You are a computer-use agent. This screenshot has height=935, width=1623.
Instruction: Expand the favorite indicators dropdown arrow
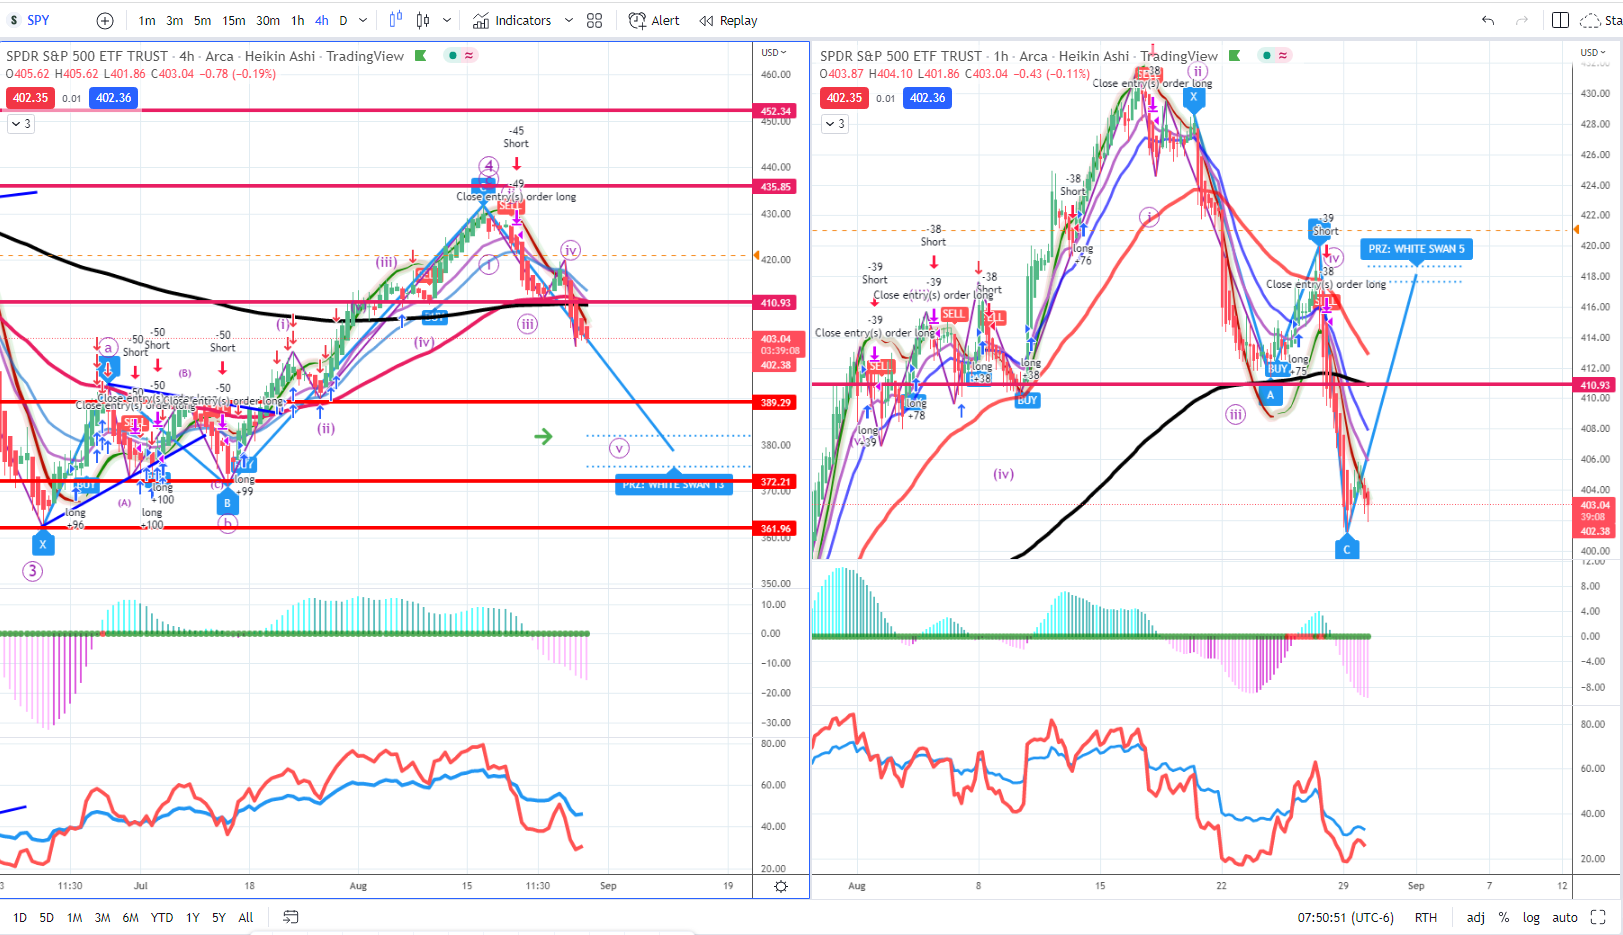[569, 20]
